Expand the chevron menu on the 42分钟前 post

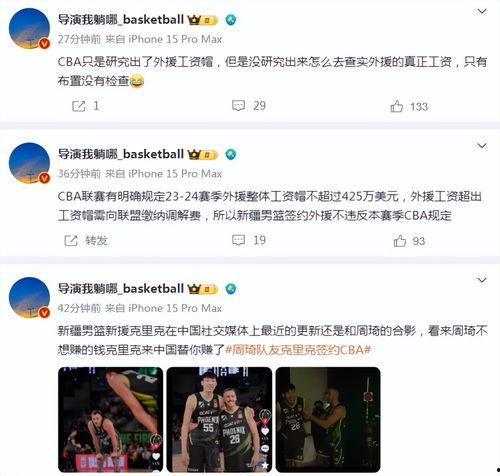pos(482,280)
